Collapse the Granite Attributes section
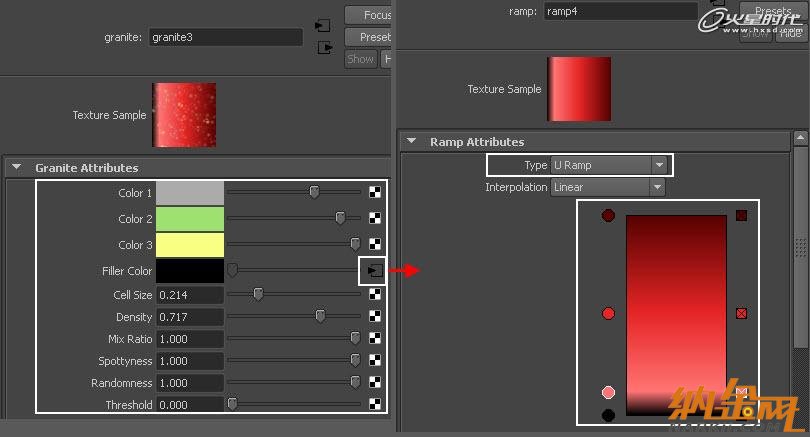The width and height of the screenshot is (810, 437). pyautogui.click(x=17, y=167)
